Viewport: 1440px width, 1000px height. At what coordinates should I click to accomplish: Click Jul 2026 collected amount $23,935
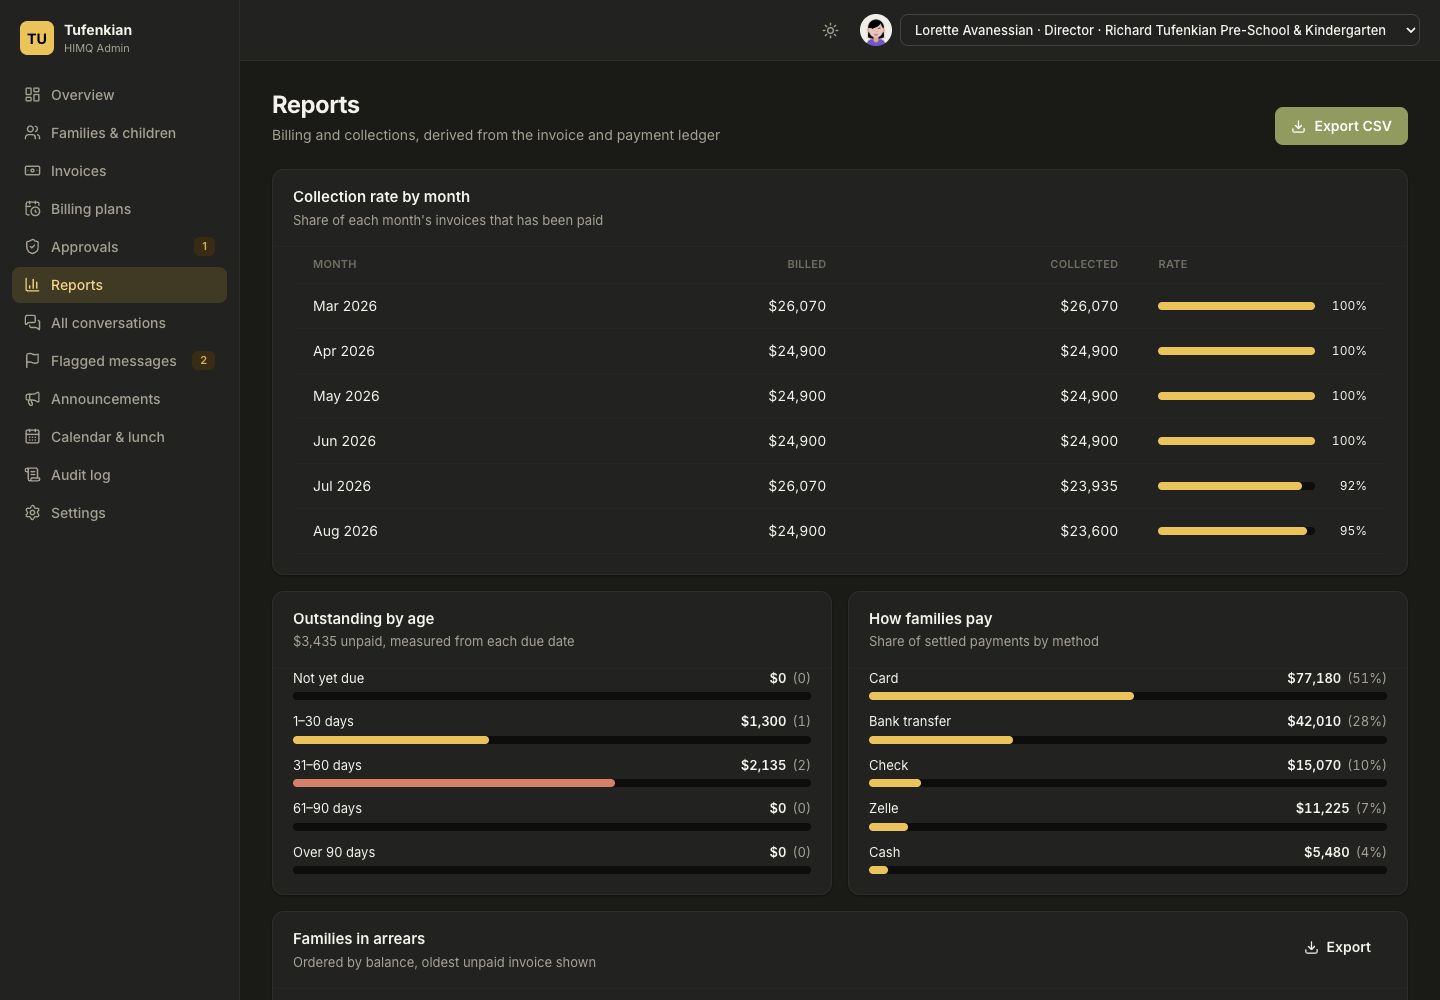point(1089,486)
